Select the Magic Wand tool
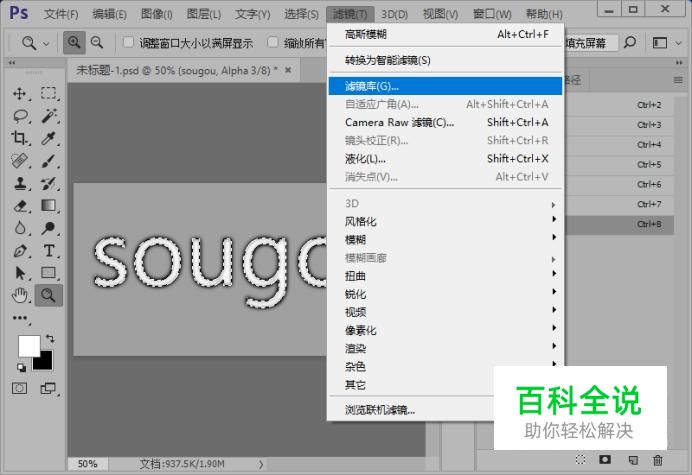The width and height of the screenshot is (692, 475). point(49,116)
